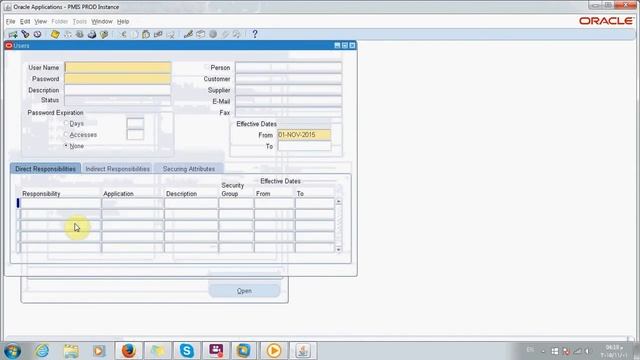
Task: Click the Switch Responsibilities toolbar icon
Action: 80,34
